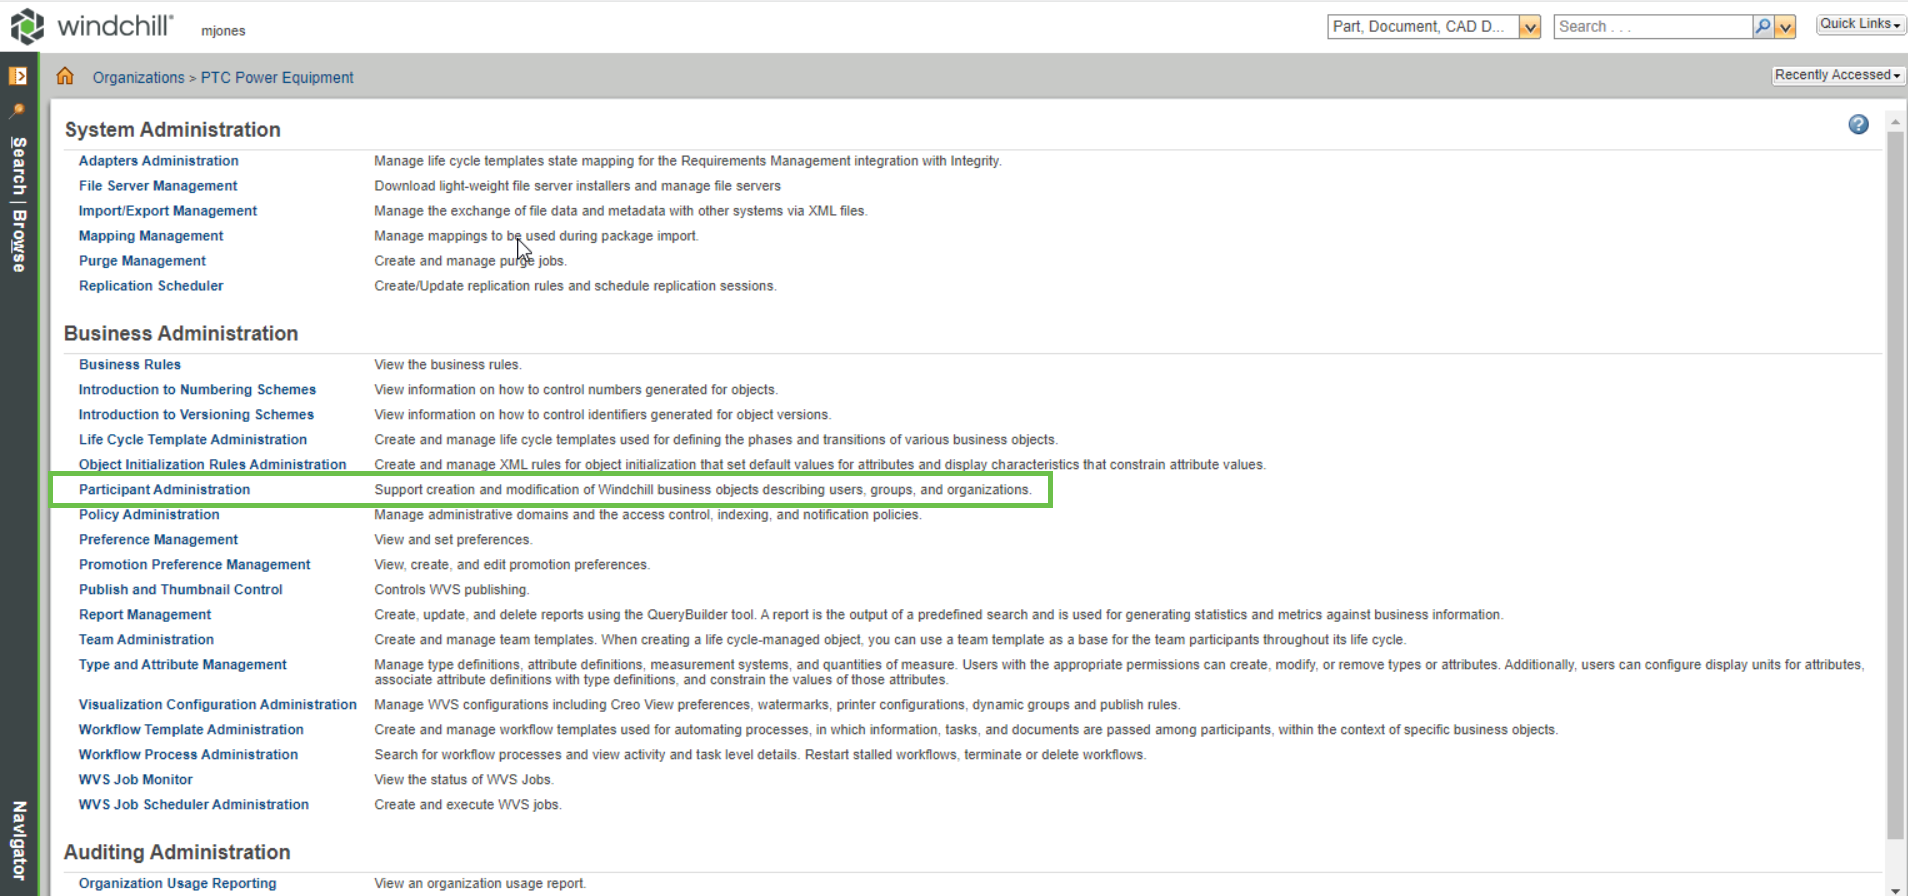
Task: Open Introduction to Numbering Schemes
Action: pyautogui.click(x=197, y=390)
